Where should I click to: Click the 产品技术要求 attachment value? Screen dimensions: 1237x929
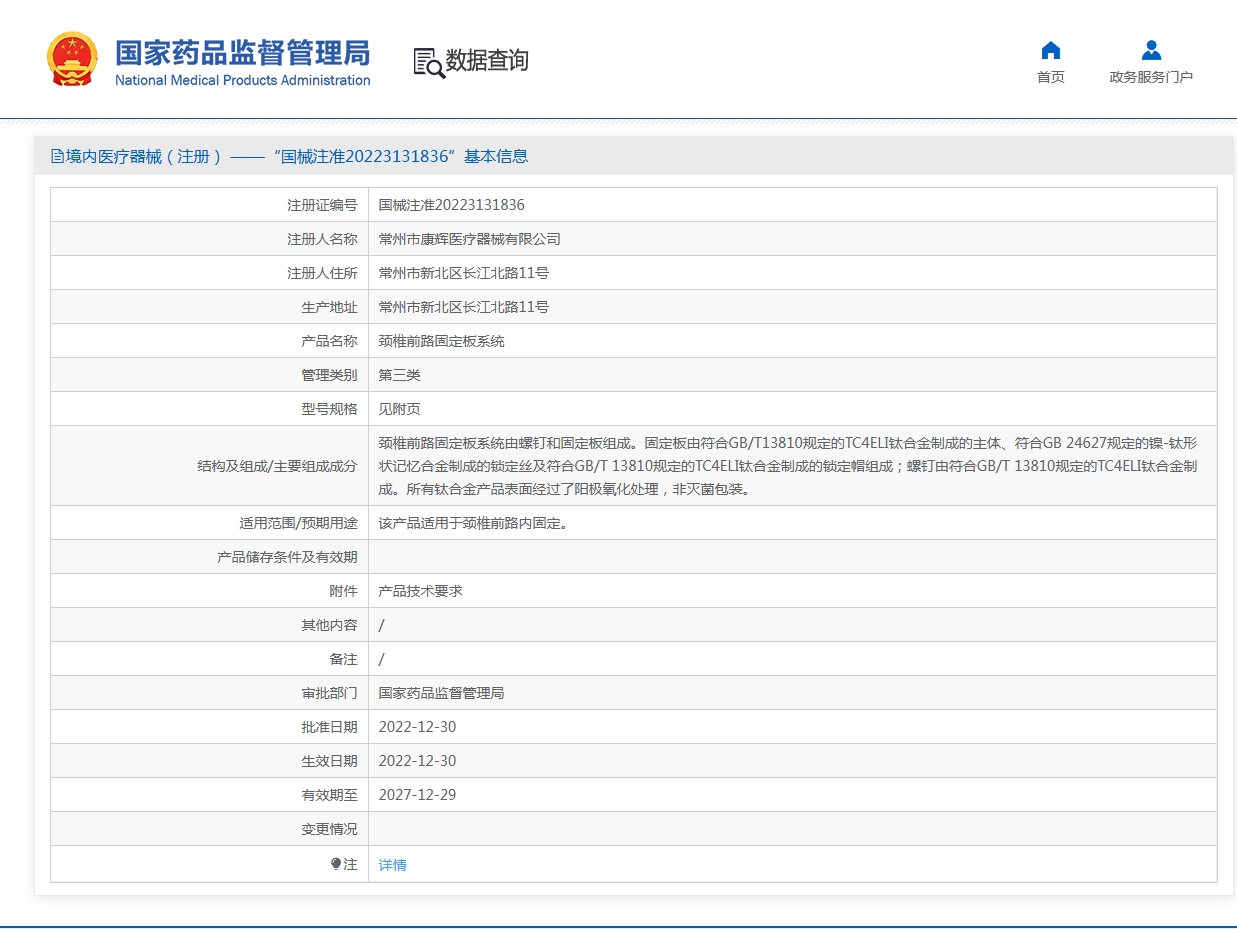click(x=421, y=591)
